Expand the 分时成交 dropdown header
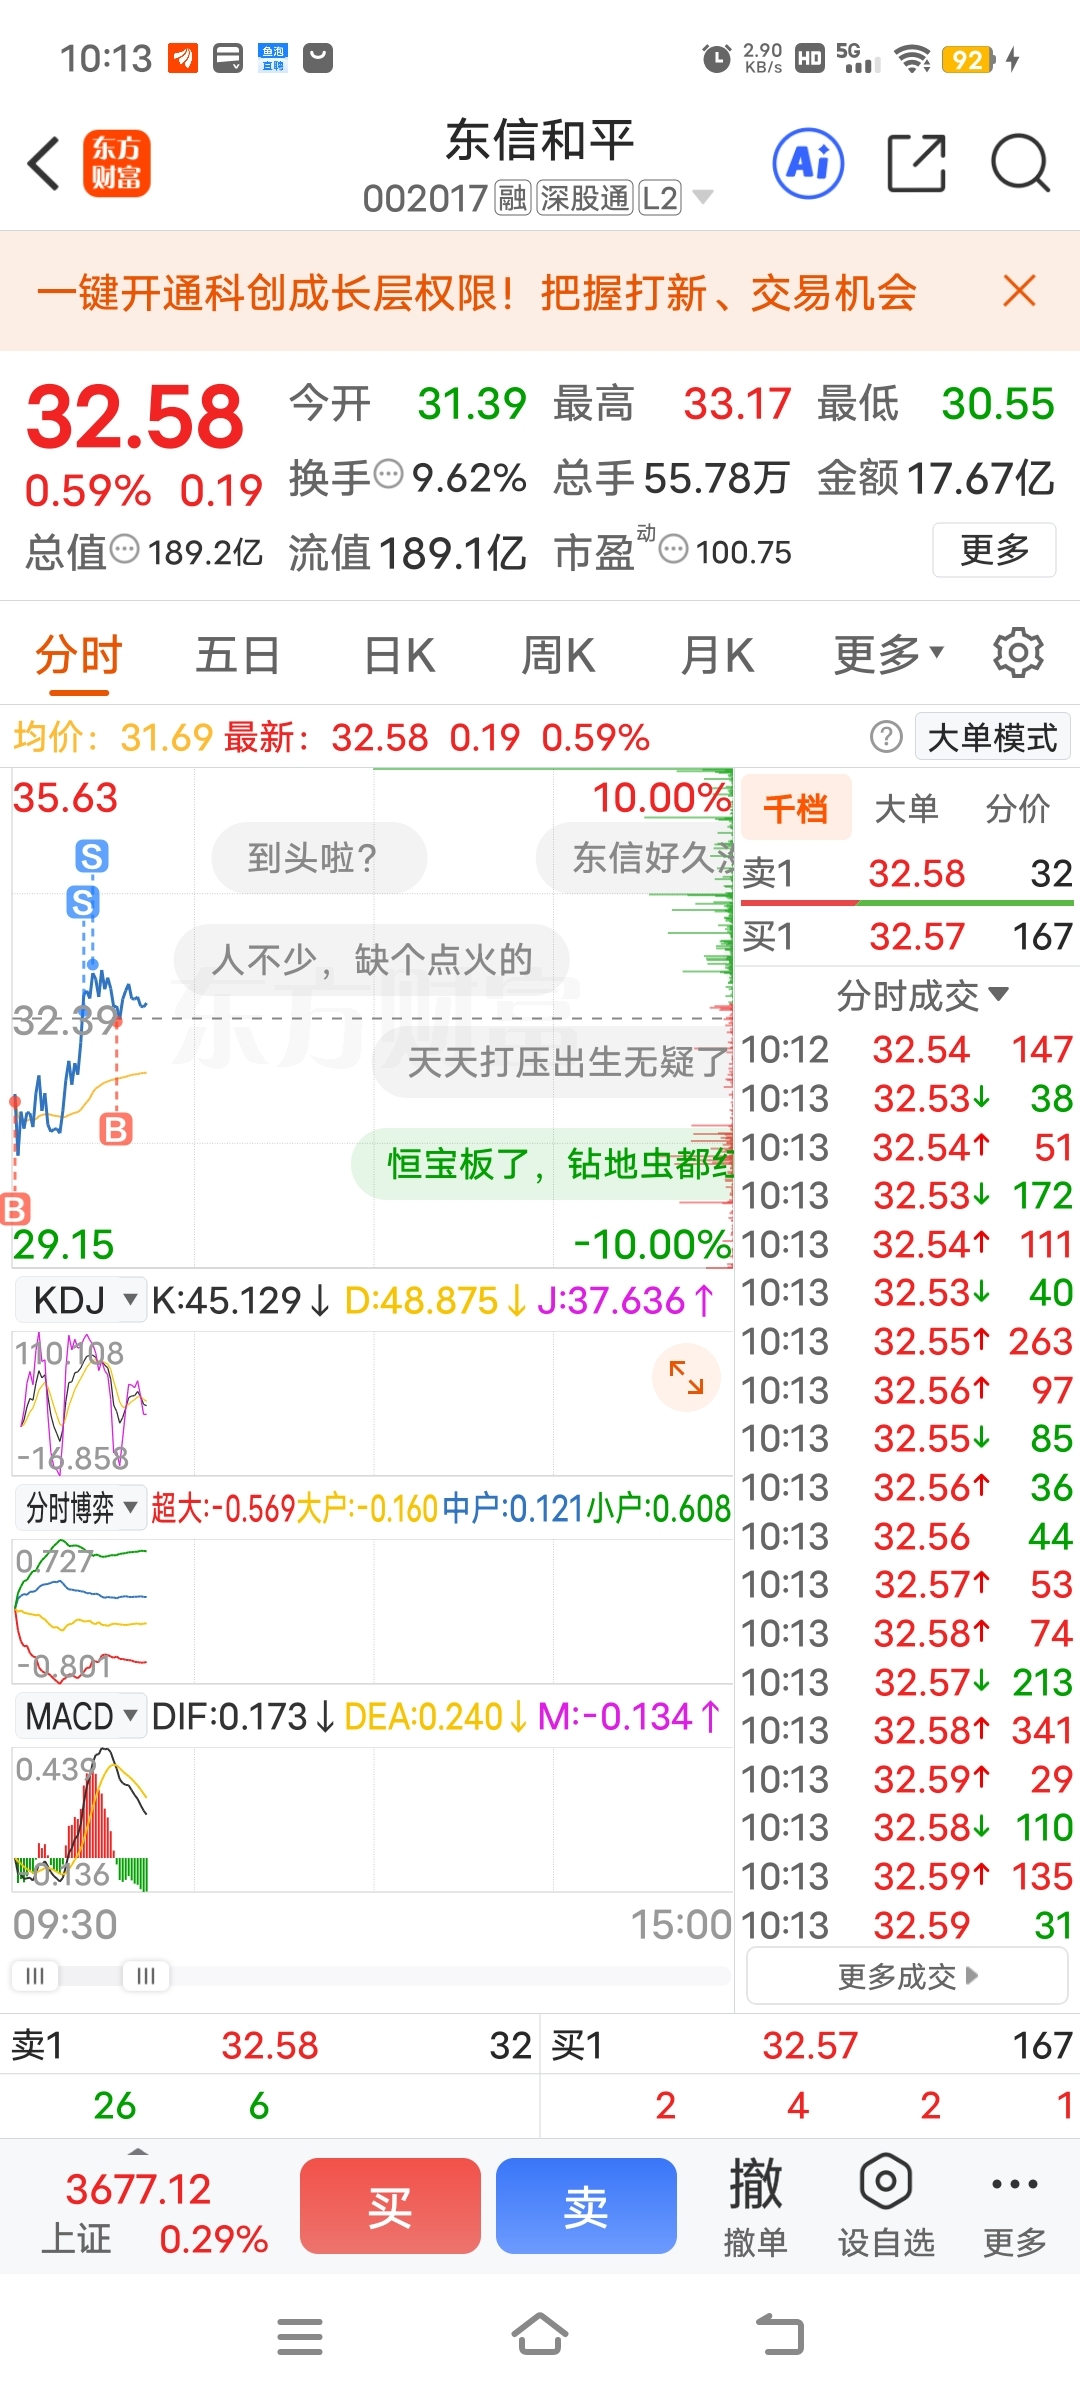 (922, 994)
